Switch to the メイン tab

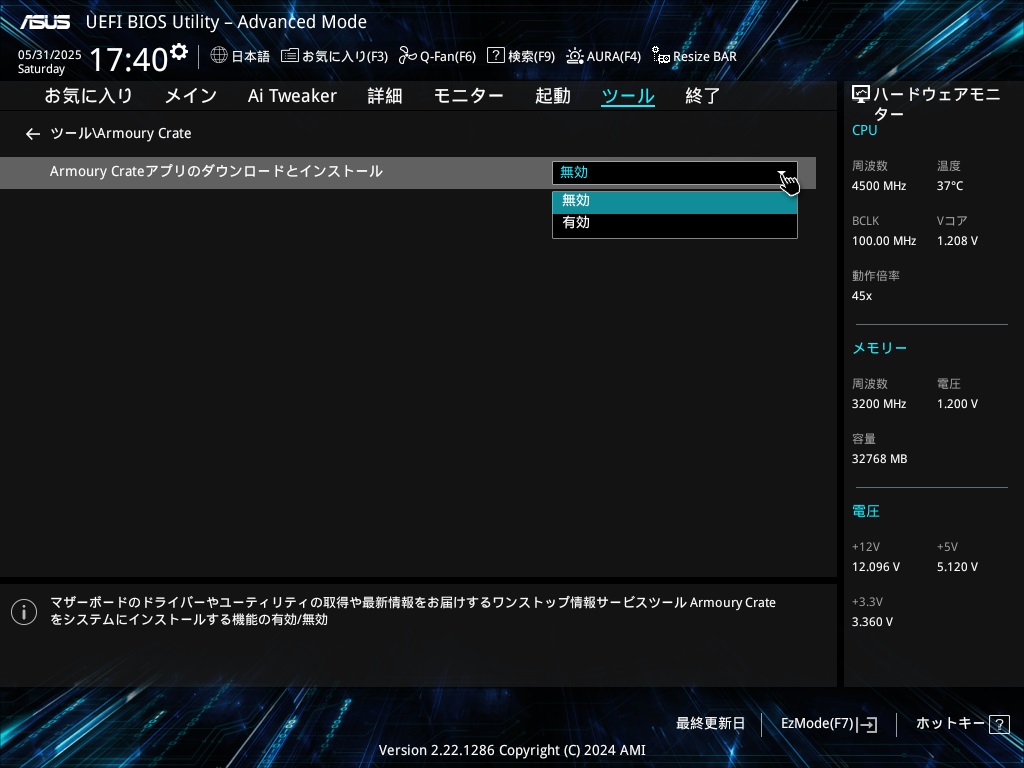point(191,96)
